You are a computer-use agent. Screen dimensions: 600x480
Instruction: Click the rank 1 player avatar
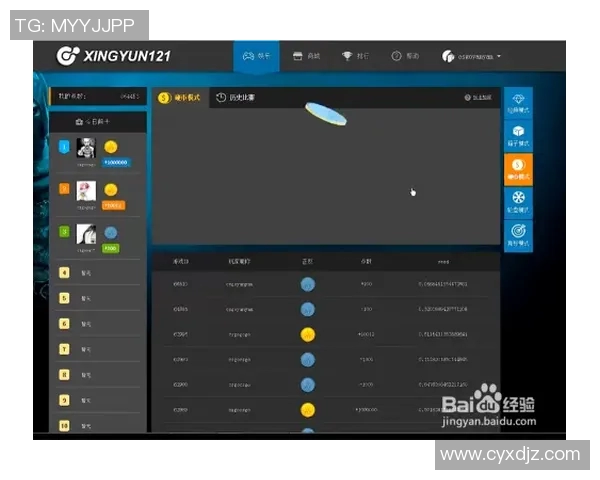coord(86,148)
